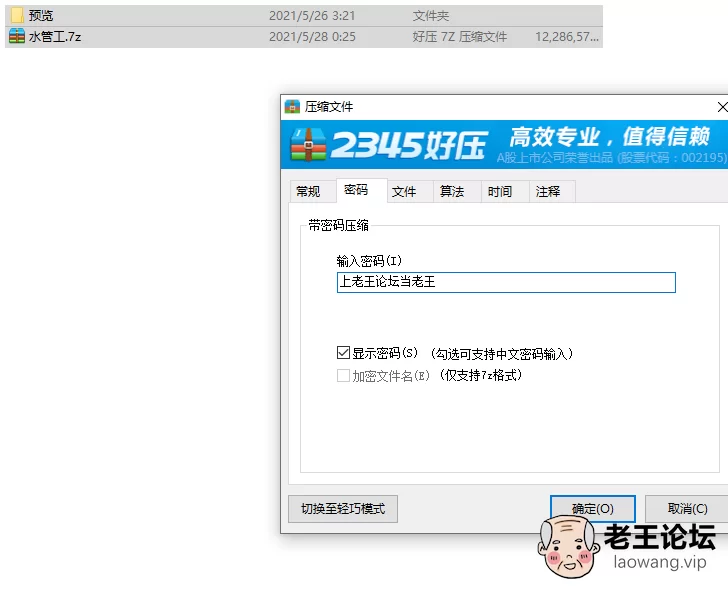
Task: Open the 算法 tab
Action: click(452, 192)
